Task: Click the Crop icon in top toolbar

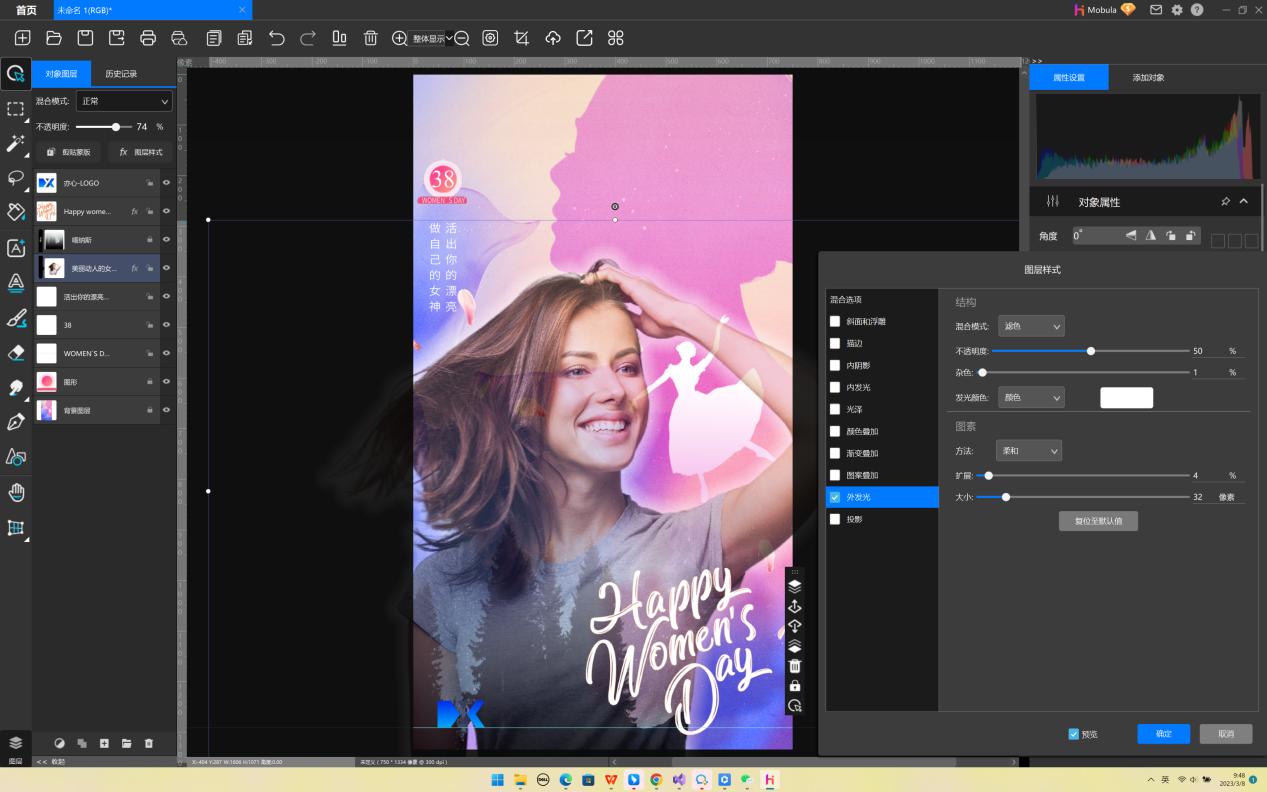Action: [521, 38]
